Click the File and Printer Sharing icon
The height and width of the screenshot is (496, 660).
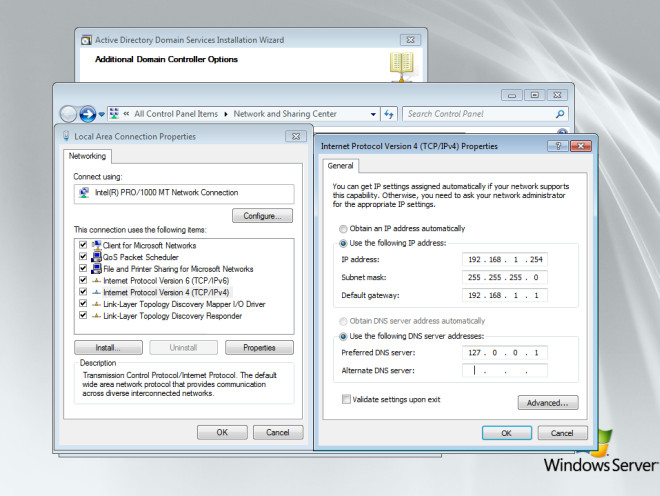click(x=96, y=268)
